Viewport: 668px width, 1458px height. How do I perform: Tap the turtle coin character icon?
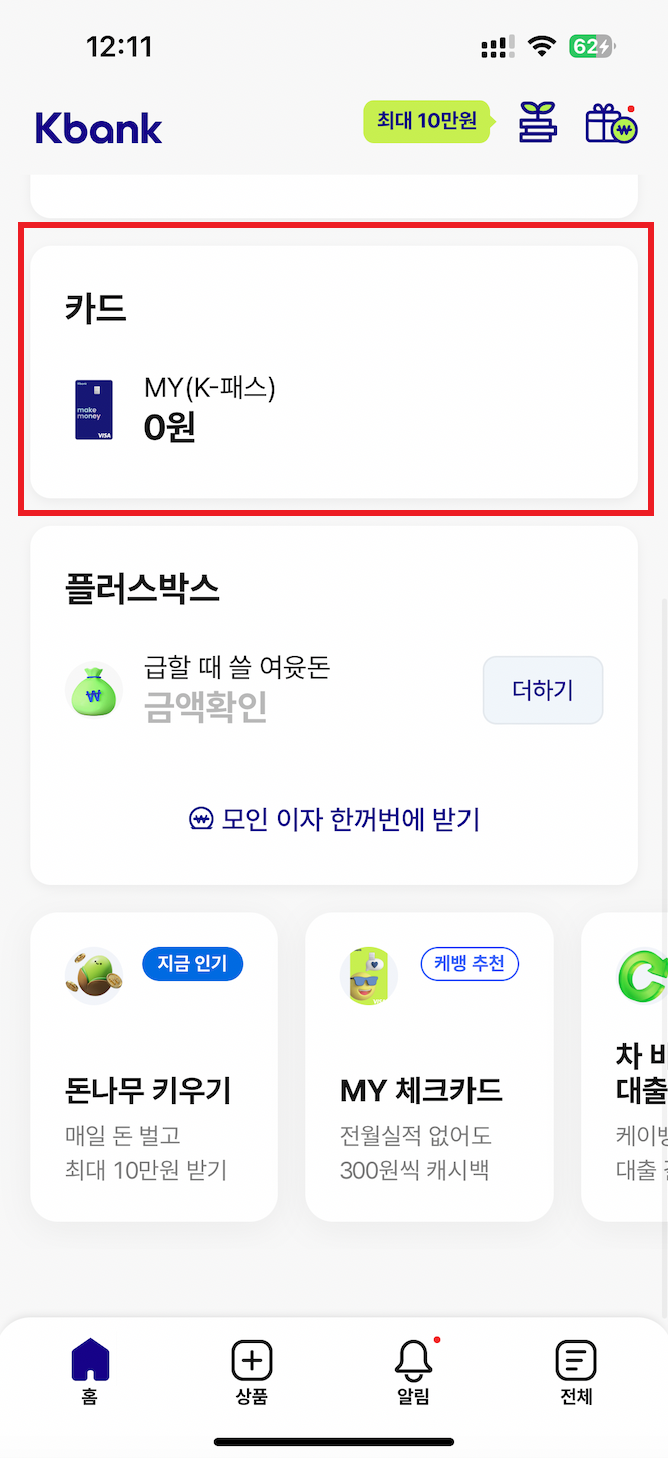coord(93,975)
